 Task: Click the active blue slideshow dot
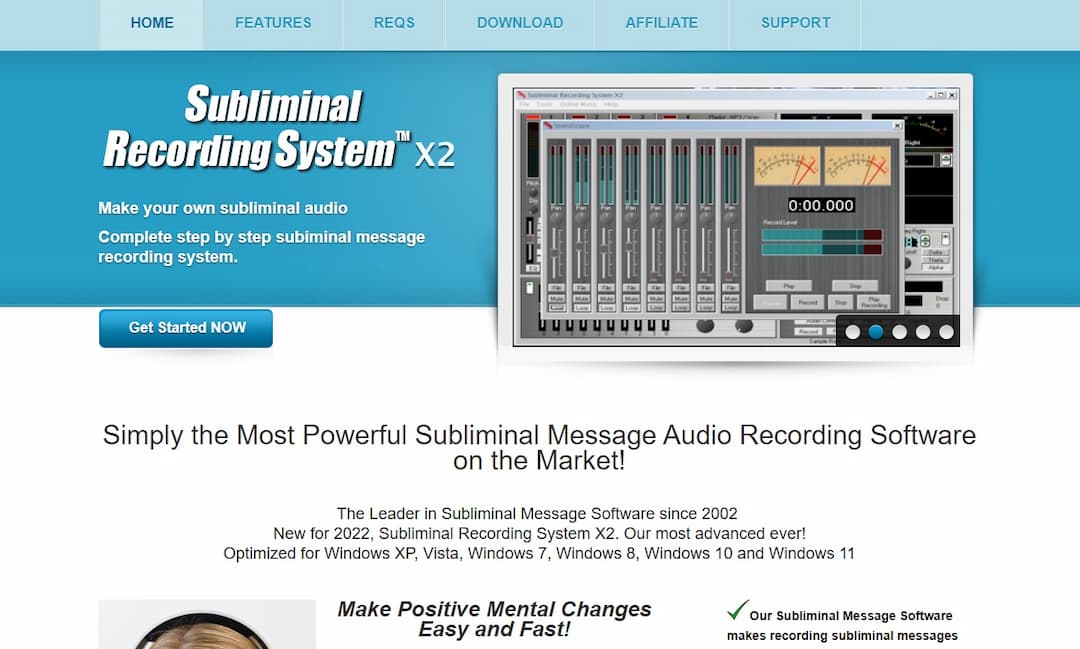876,332
